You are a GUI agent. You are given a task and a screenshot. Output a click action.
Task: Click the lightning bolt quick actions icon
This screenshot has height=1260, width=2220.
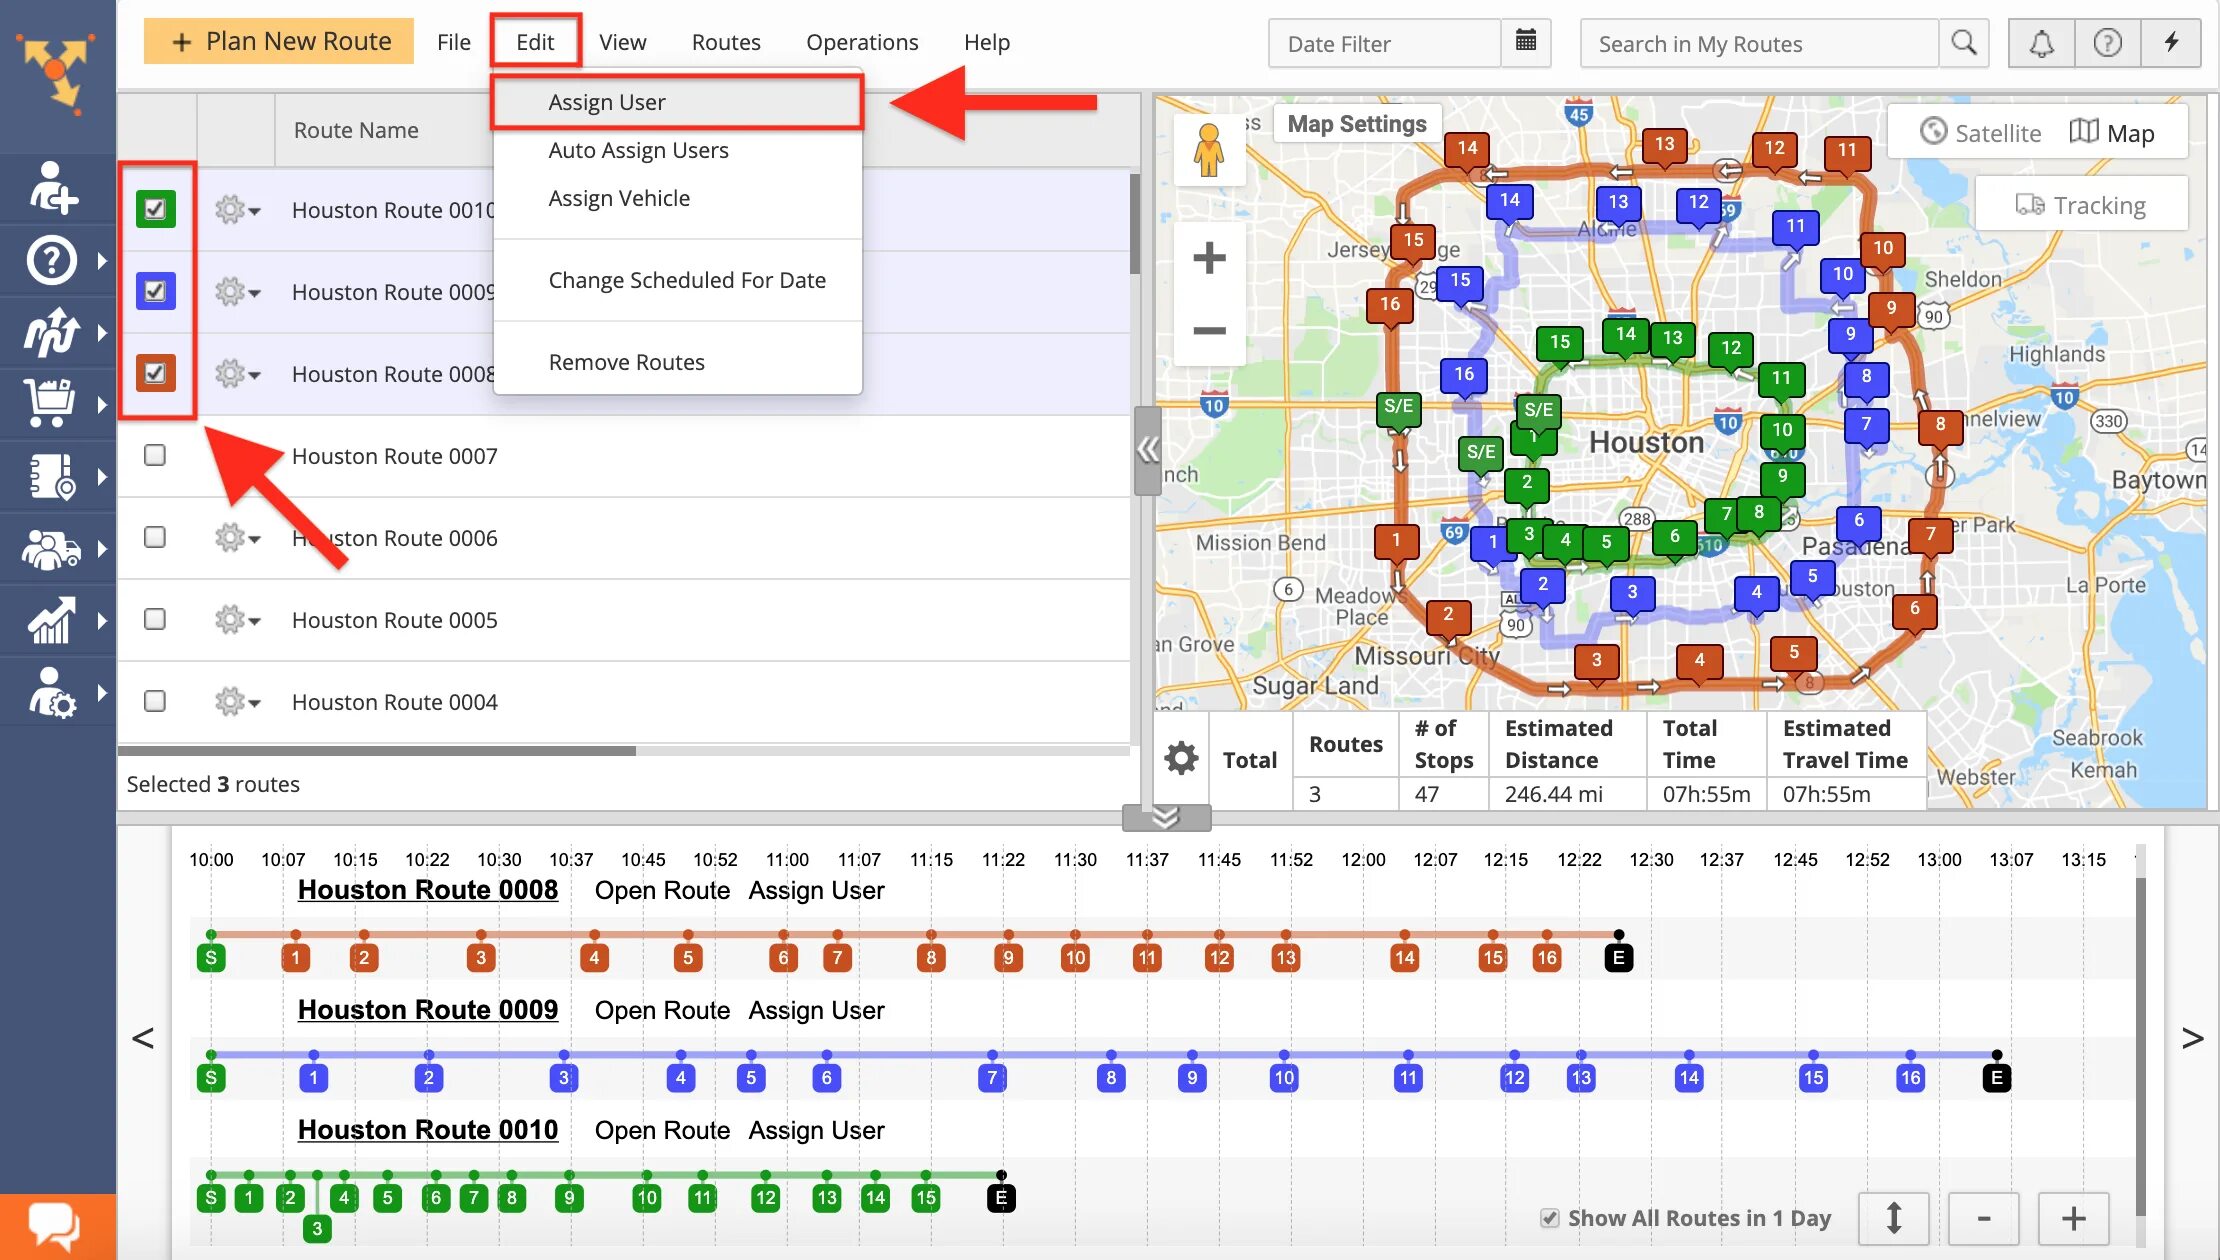tap(2171, 43)
